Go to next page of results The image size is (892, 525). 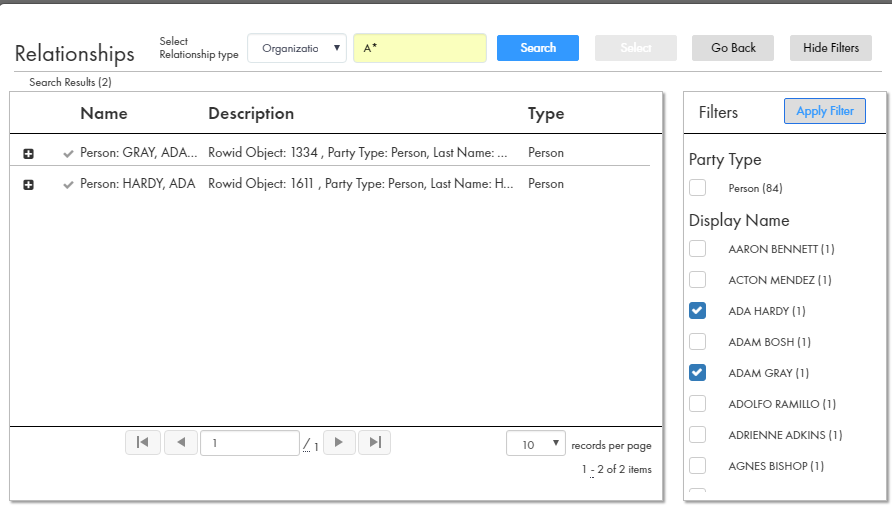[339, 443]
